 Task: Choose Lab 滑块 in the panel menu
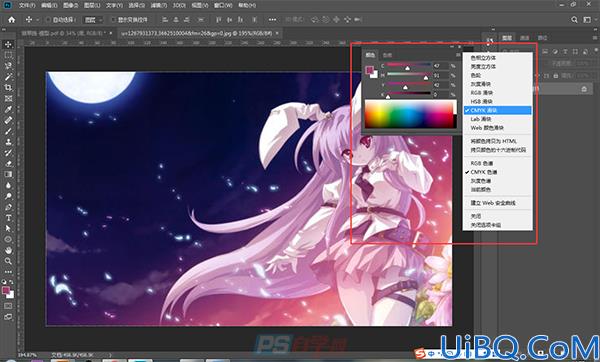[497, 119]
